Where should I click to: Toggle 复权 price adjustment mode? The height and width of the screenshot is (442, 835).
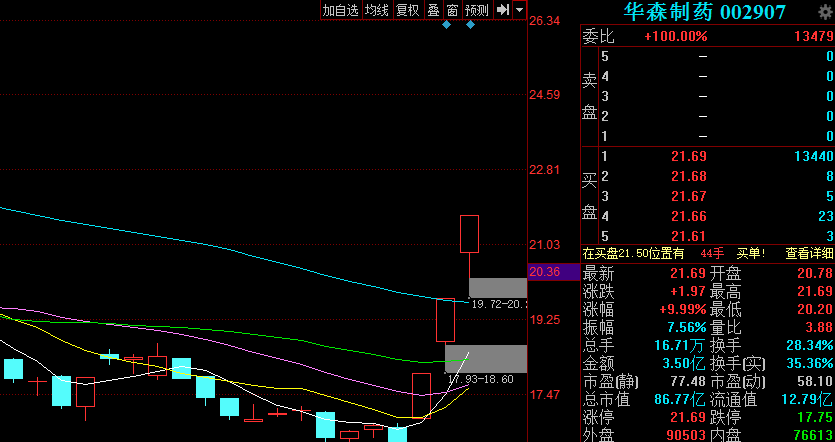(x=407, y=10)
